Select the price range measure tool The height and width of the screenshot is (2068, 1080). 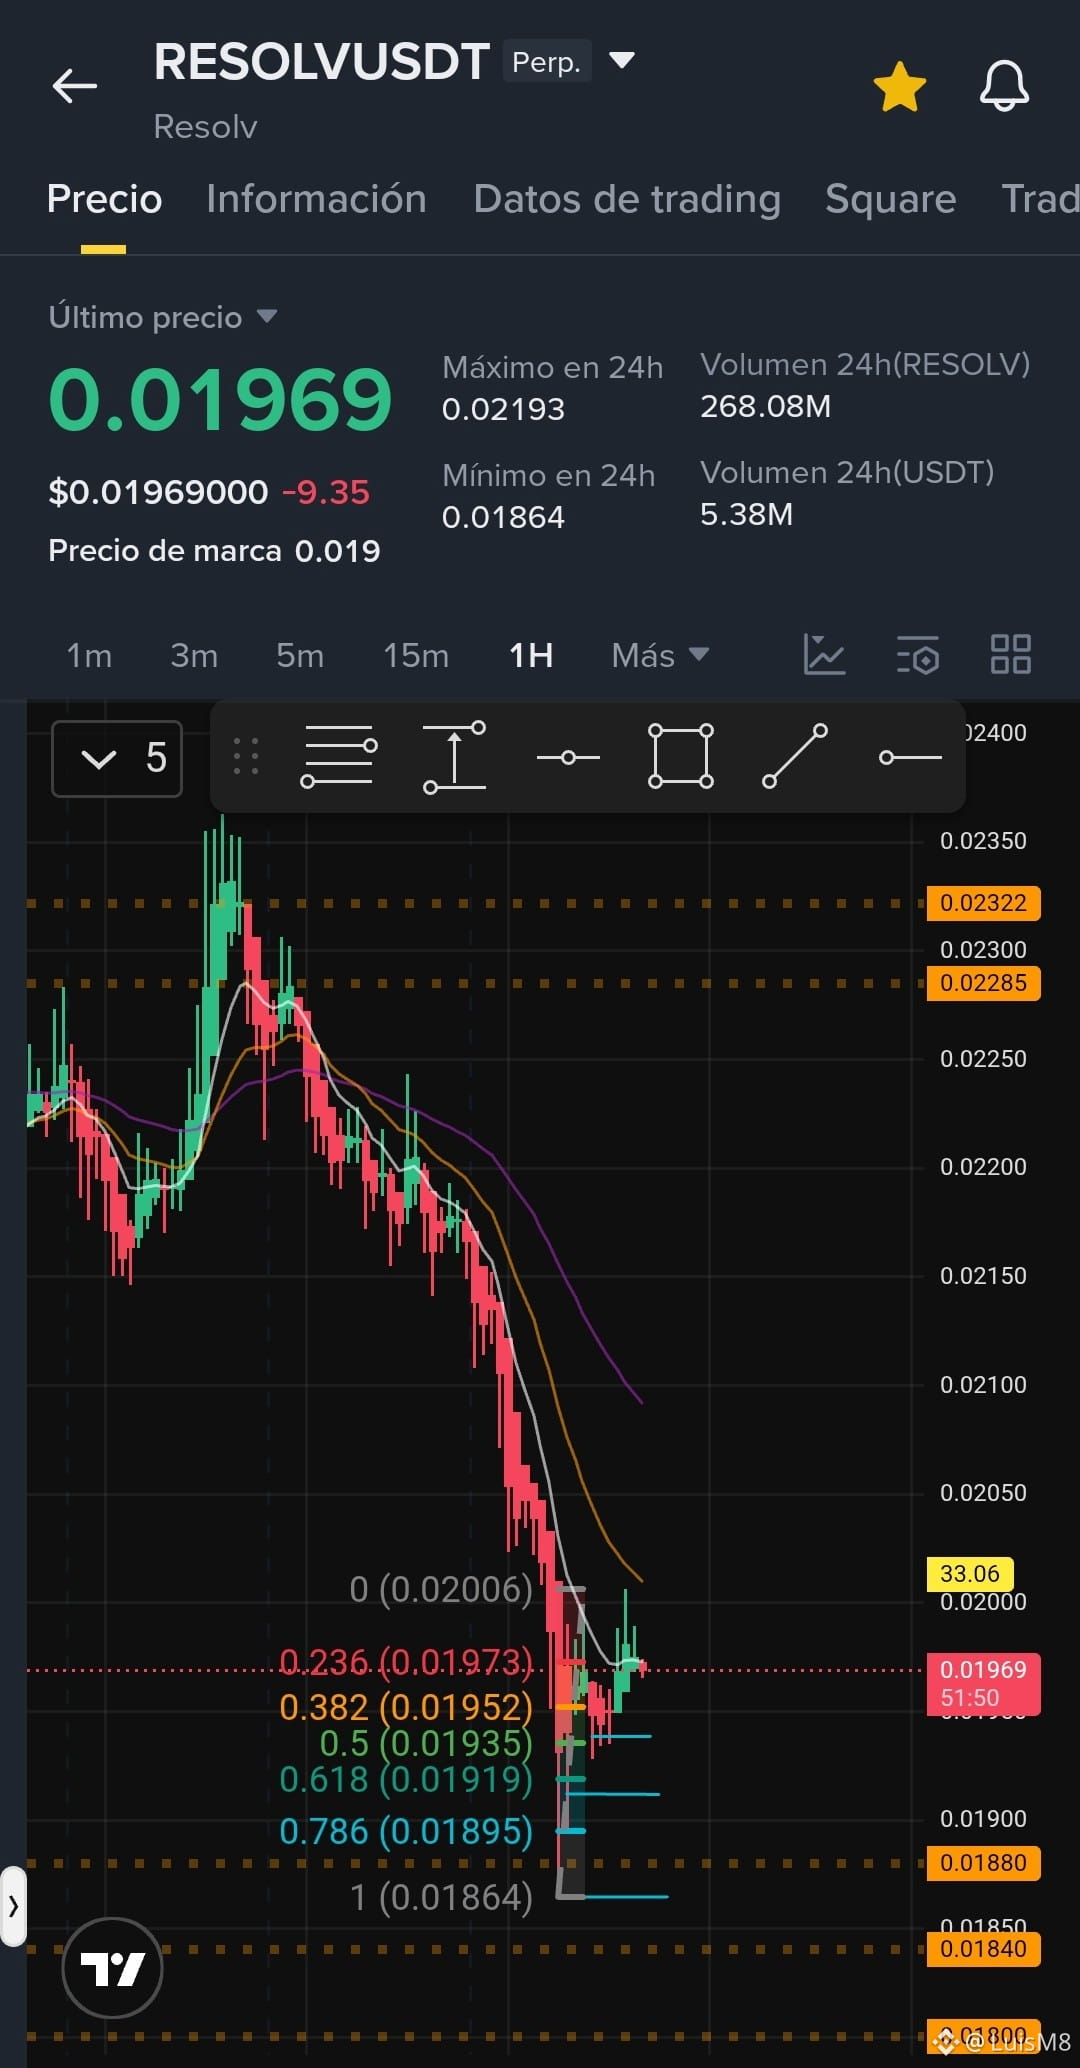pos(454,757)
